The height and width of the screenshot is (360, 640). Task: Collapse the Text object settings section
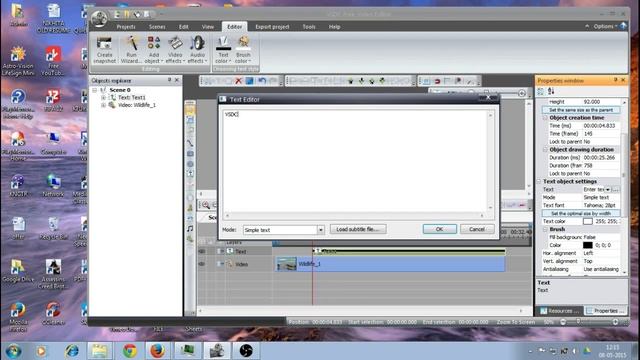(x=539, y=181)
